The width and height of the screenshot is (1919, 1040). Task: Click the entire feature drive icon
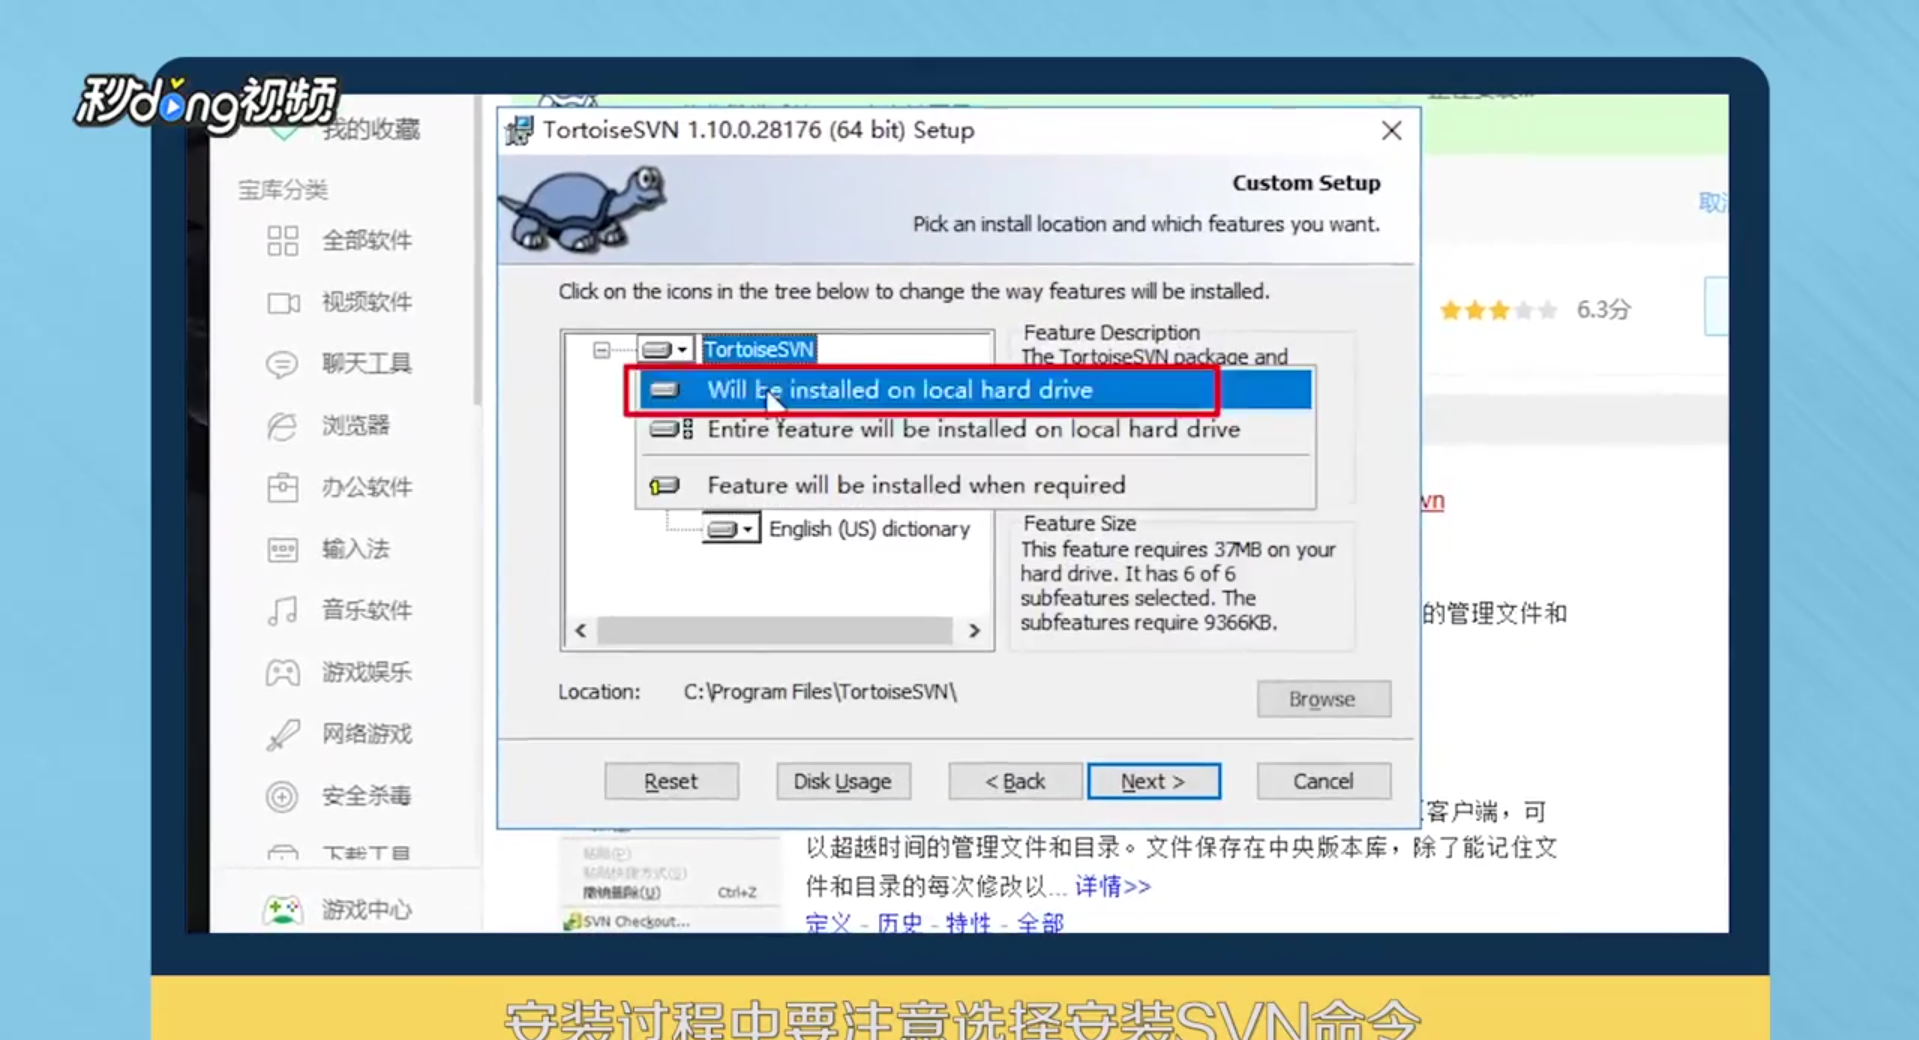coord(671,429)
